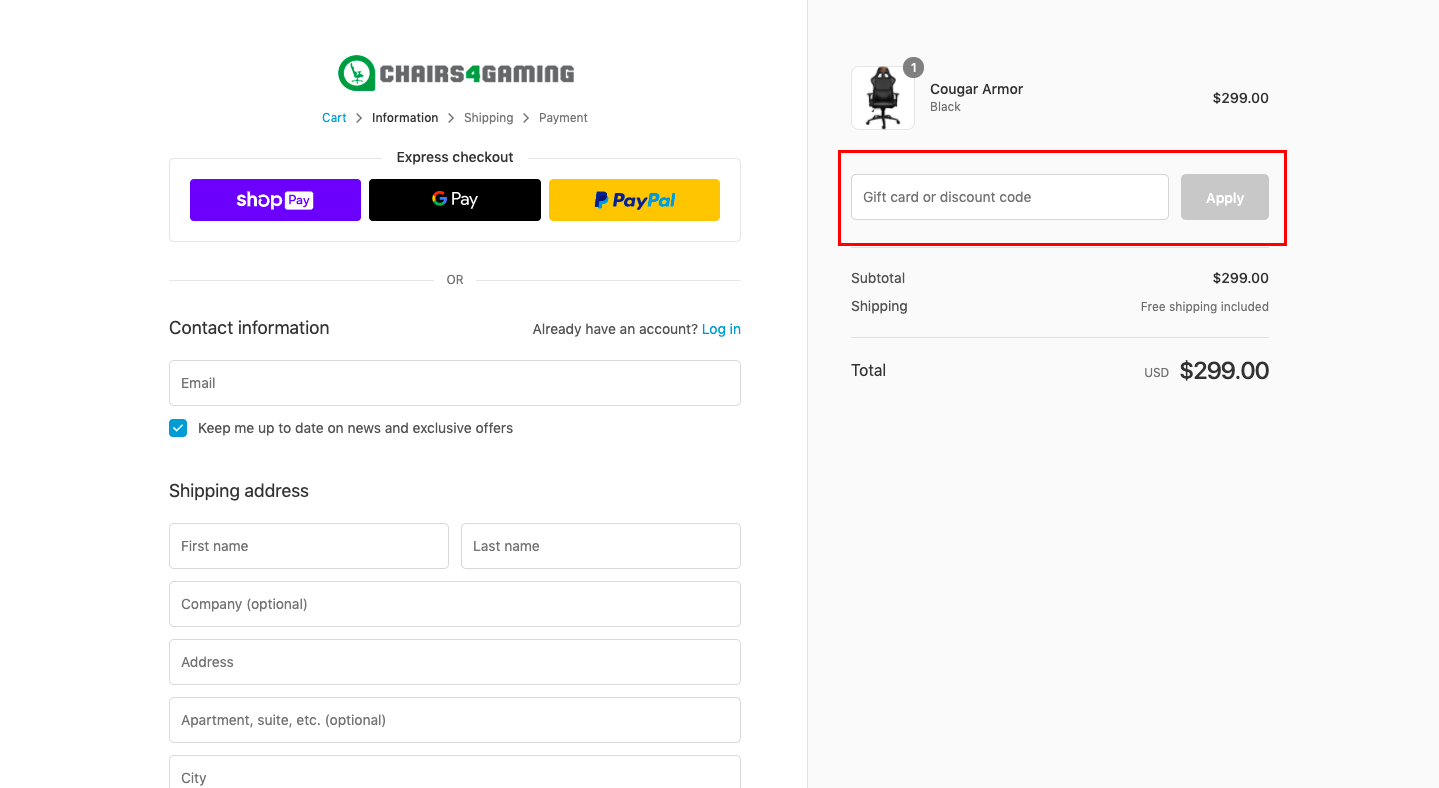The width and height of the screenshot is (1439, 788).
Task: Select the Information breadcrumb step
Action: pyautogui.click(x=405, y=118)
